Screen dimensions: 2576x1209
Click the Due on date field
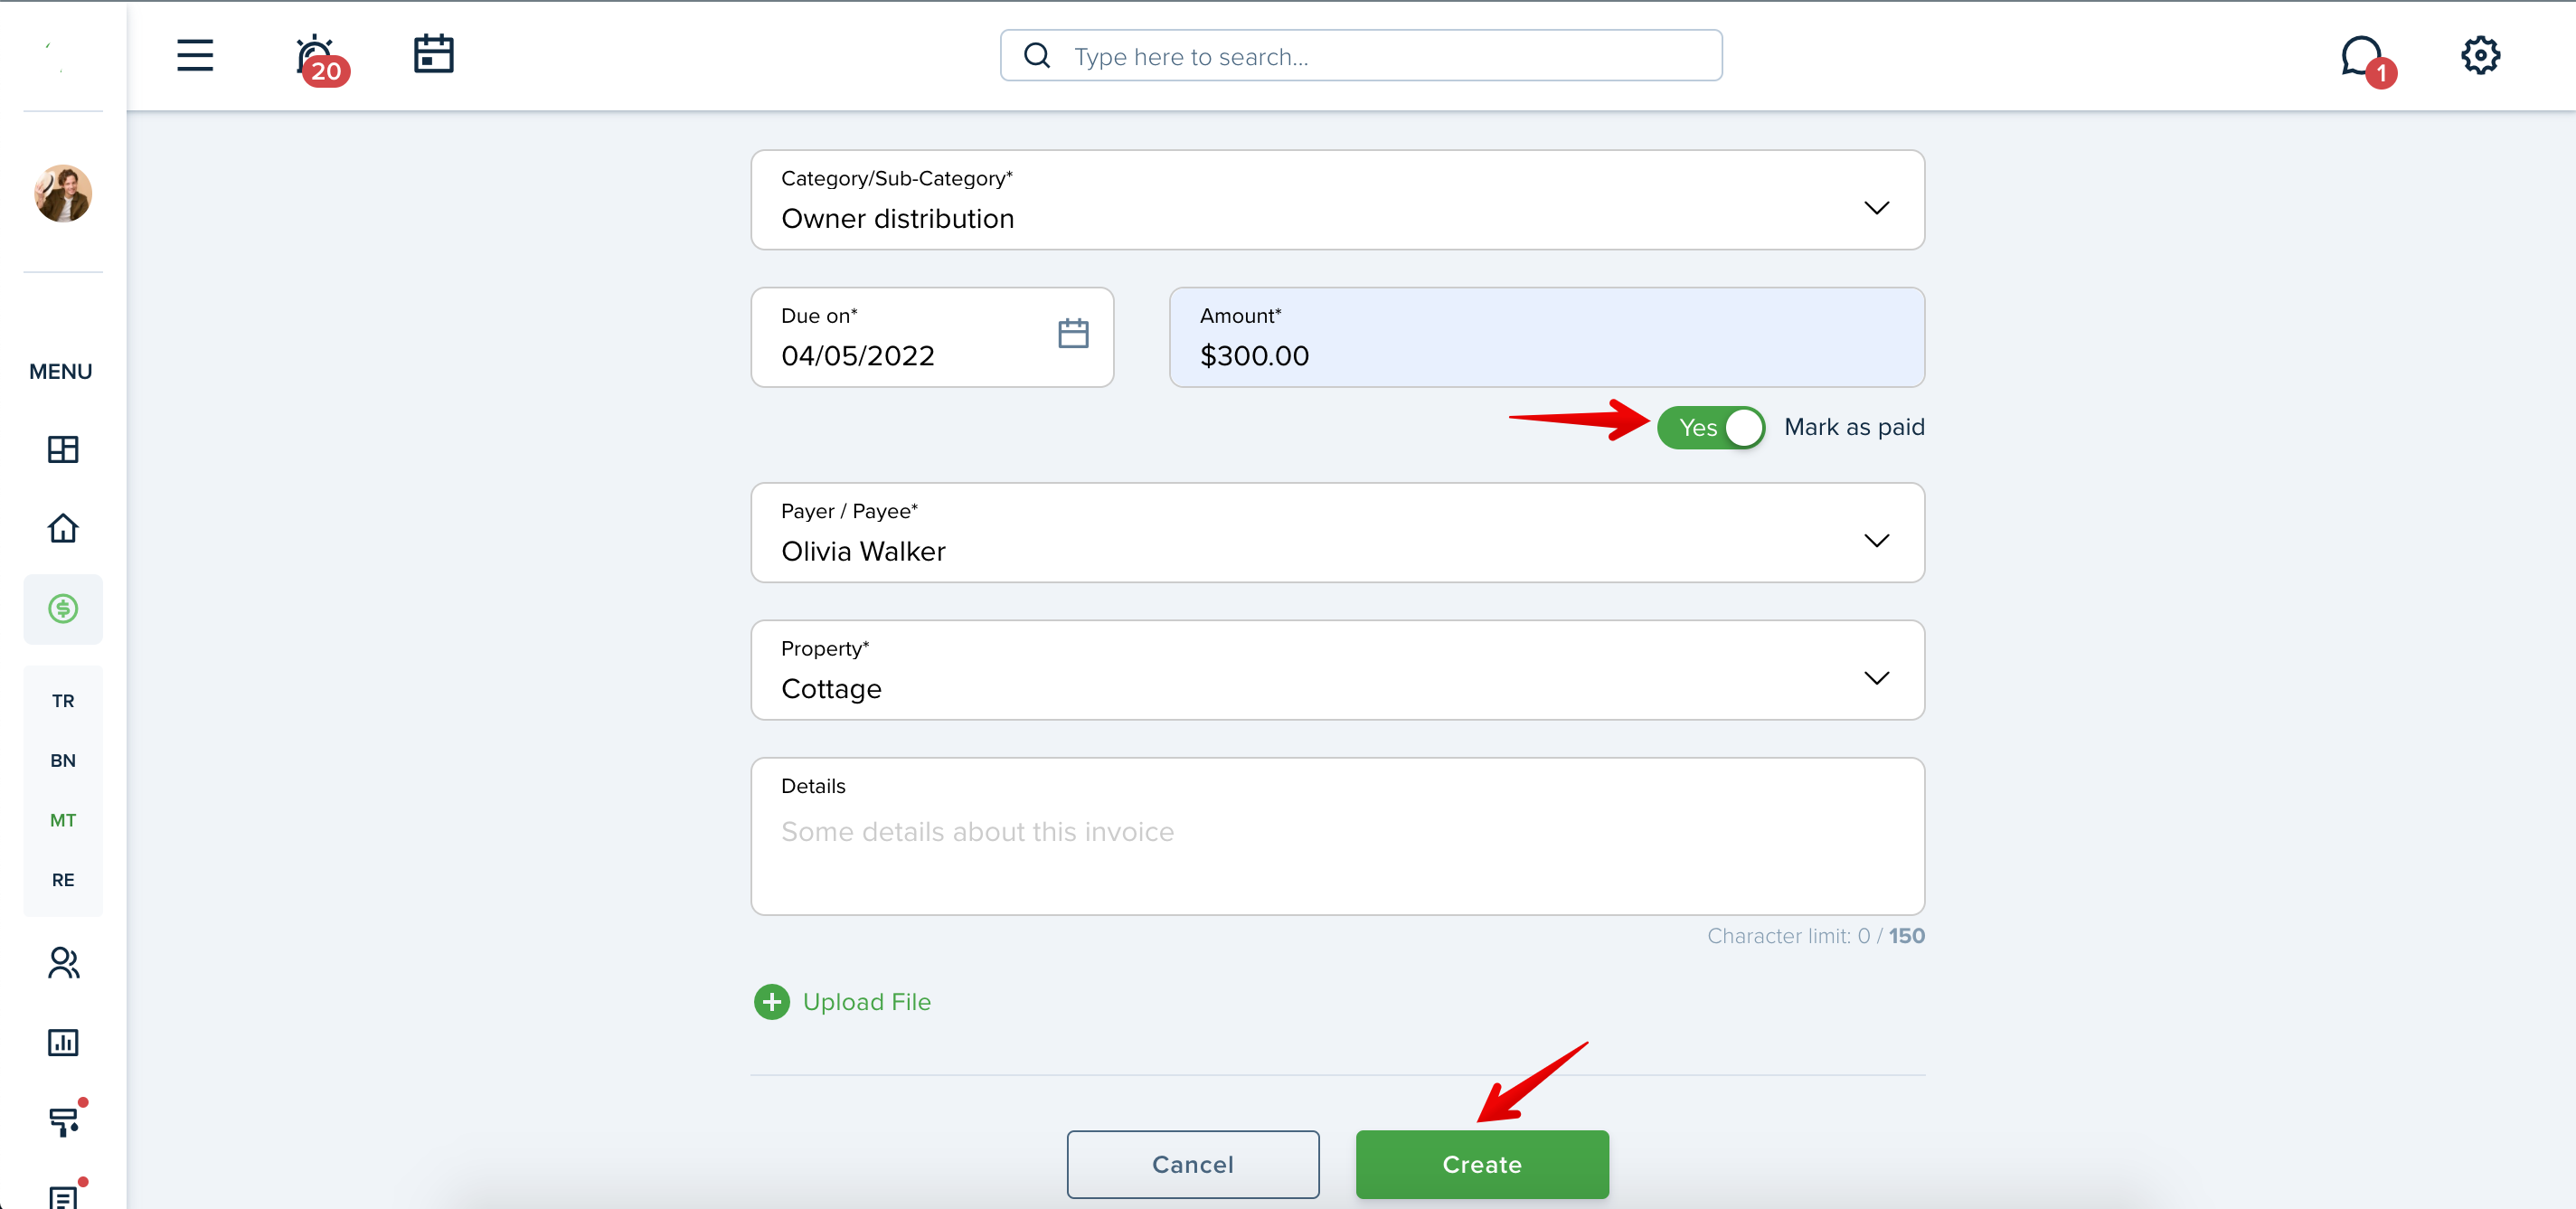[x=932, y=338]
